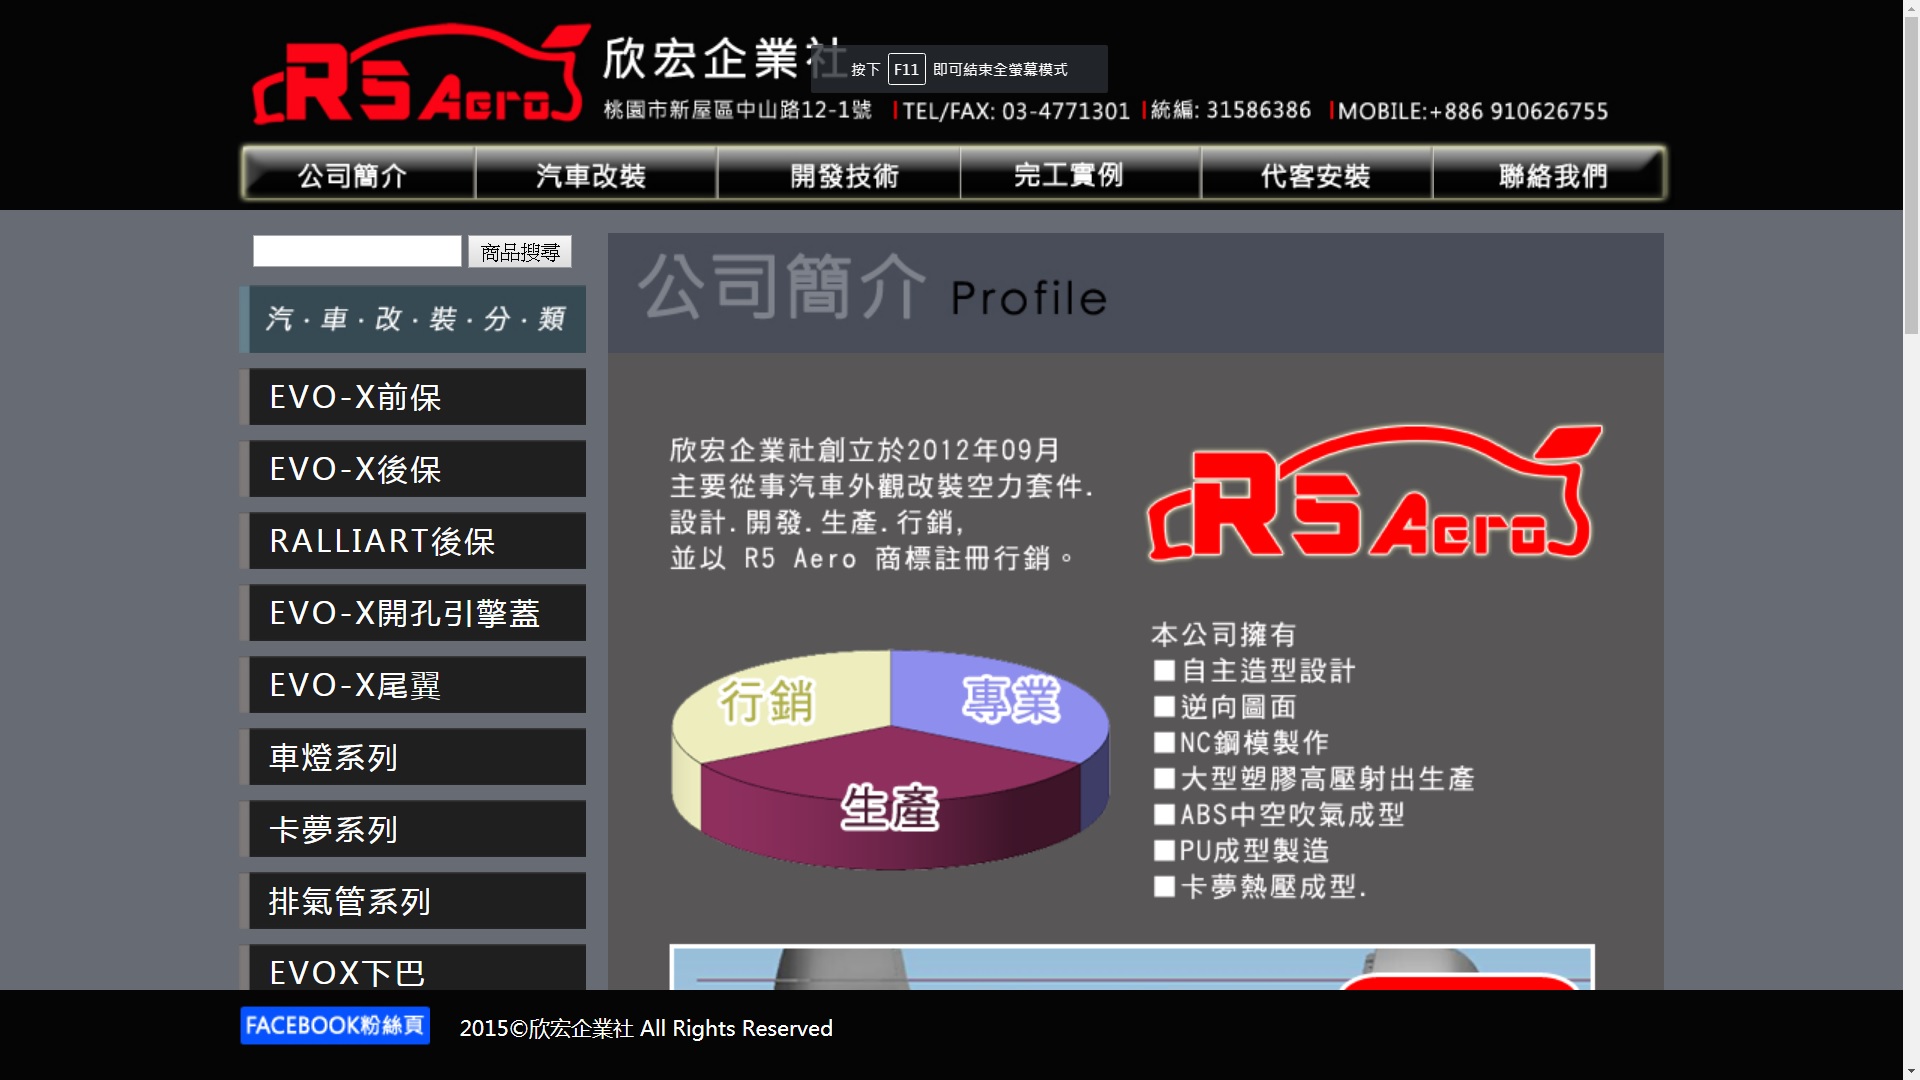Image resolution: width=1920 pixels, height=1080 pixels.
Task: Click the 統編: 31586386 text
Action: tap(1231, 110)
